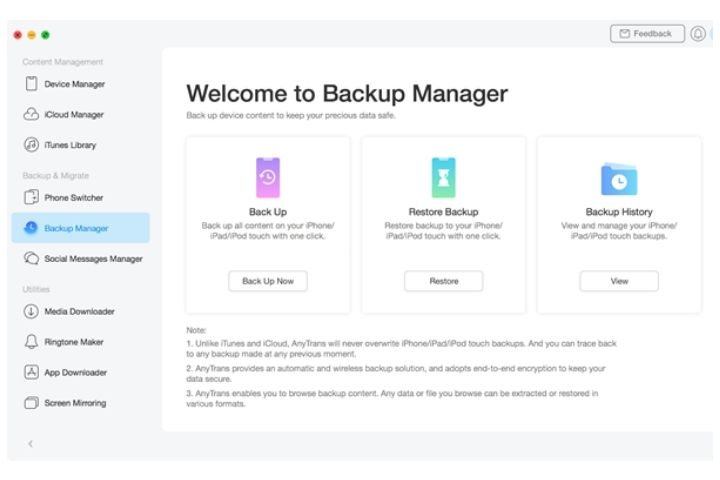Click the App Downloader icon
The height and width of the screenshot is (480, 720).
(31, 372)
